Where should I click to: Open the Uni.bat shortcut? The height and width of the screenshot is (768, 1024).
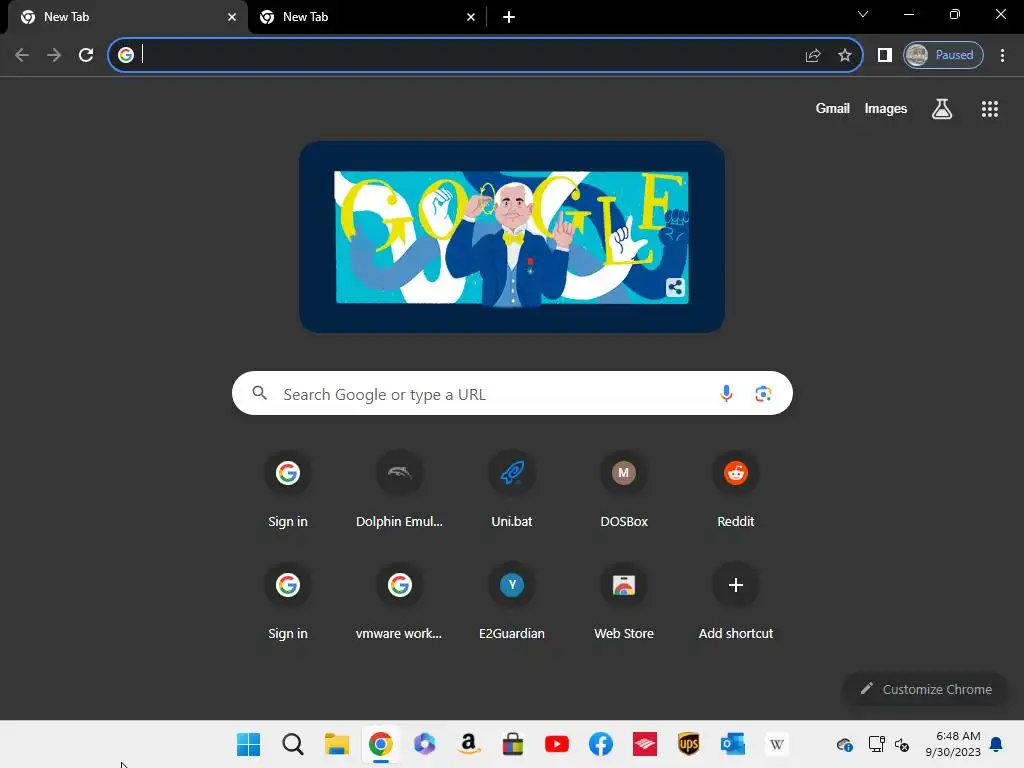511,489
